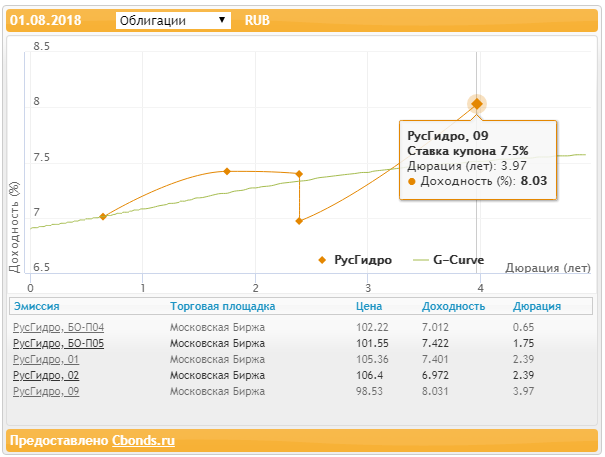Open the РусГидро, 01 bond link

coord(45,359)
